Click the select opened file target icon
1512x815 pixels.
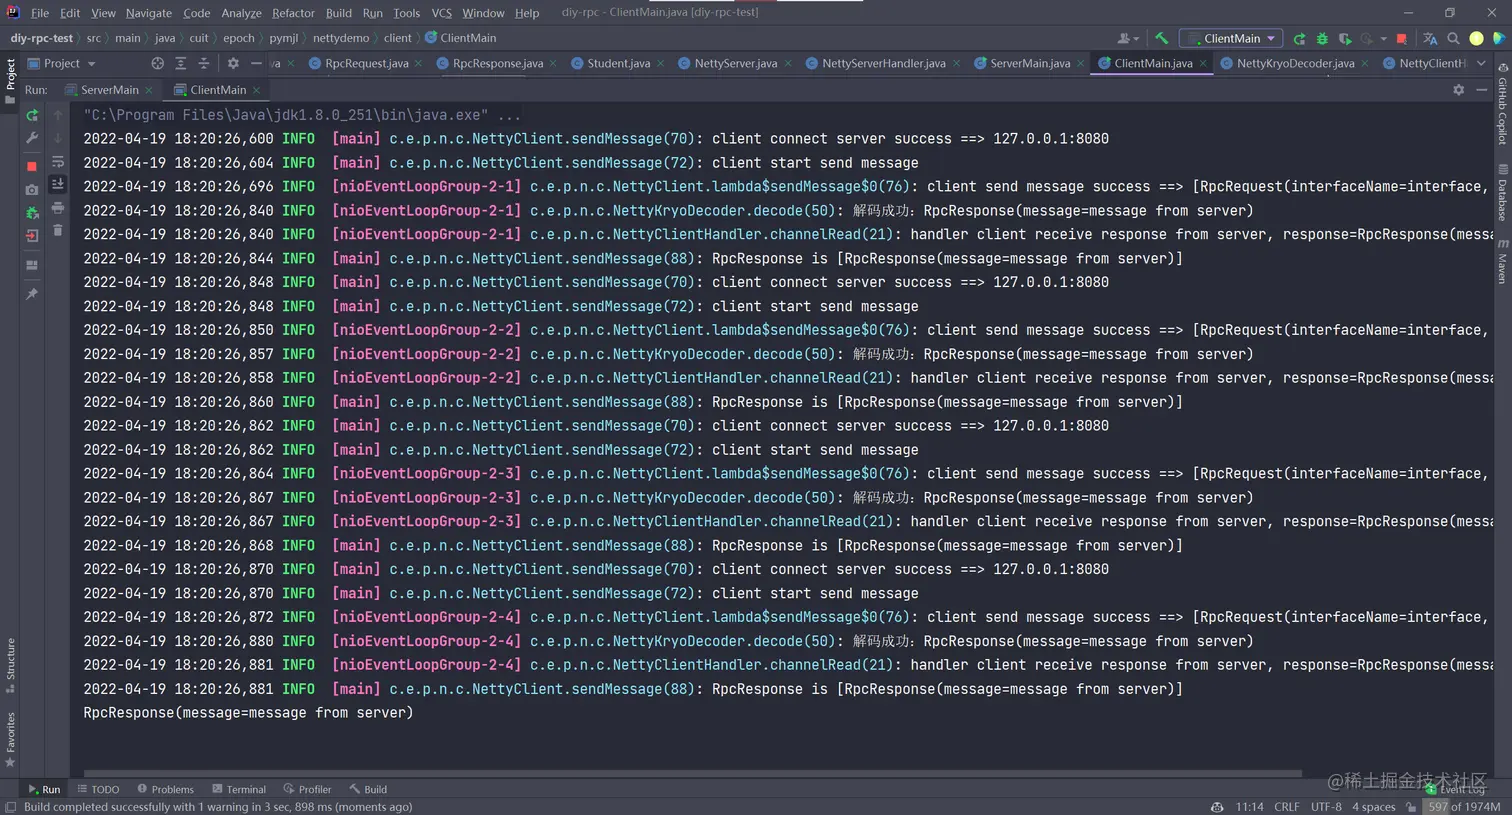157,63
